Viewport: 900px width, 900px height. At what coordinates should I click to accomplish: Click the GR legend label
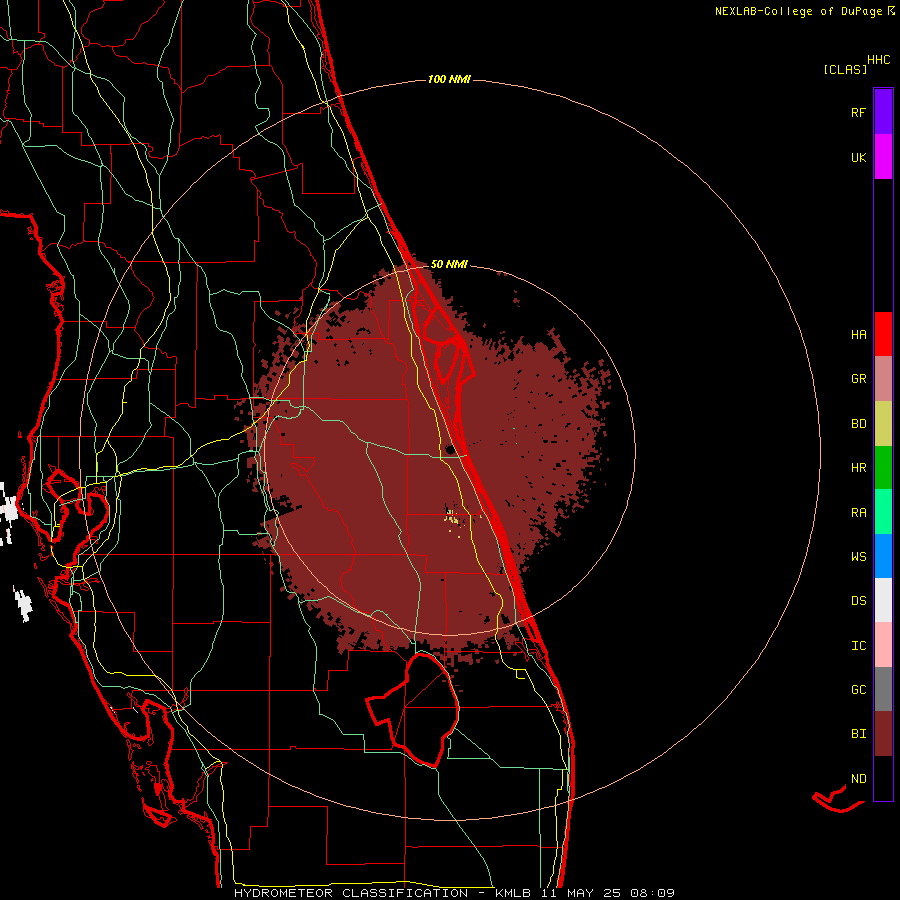[858, 379]
